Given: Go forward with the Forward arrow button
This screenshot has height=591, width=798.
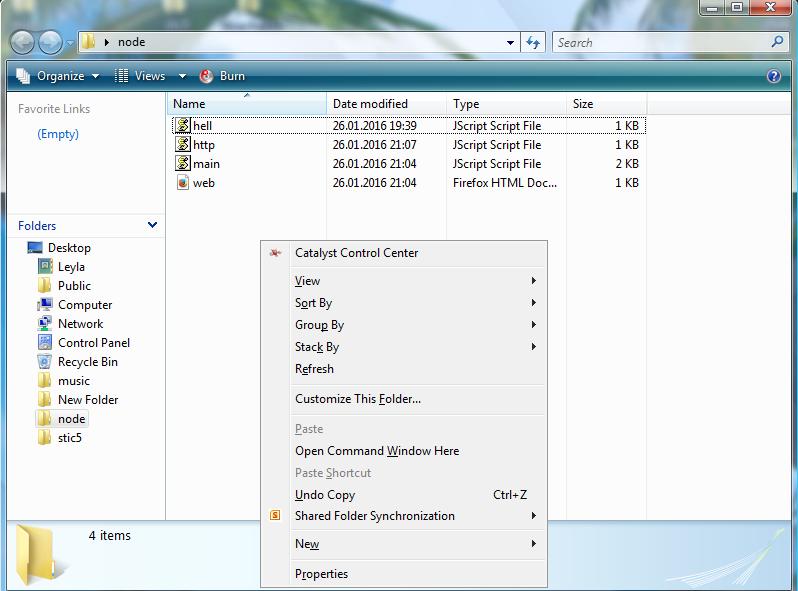Looking at the screenshot, I should [50, 43].
